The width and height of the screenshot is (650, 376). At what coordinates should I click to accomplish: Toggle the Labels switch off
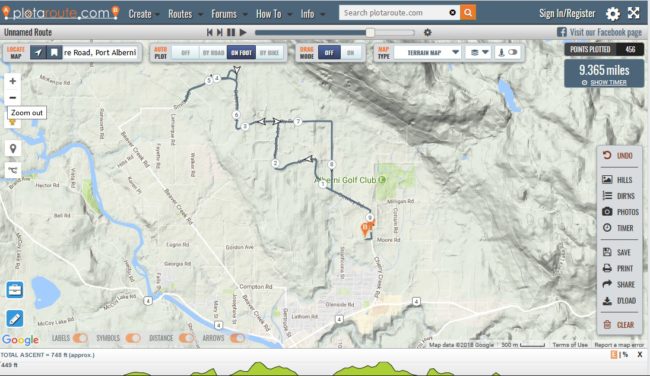(x=80, y=338)
